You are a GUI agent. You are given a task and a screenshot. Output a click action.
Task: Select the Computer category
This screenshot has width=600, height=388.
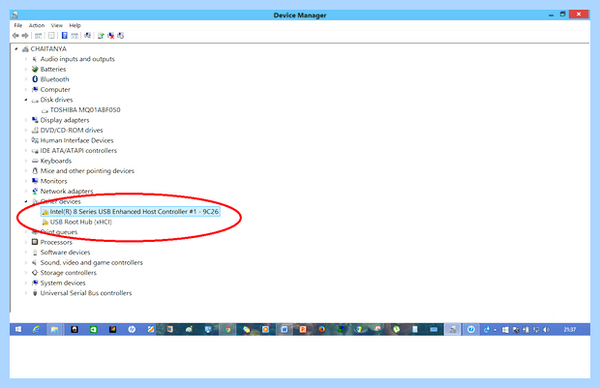point(55,90)
